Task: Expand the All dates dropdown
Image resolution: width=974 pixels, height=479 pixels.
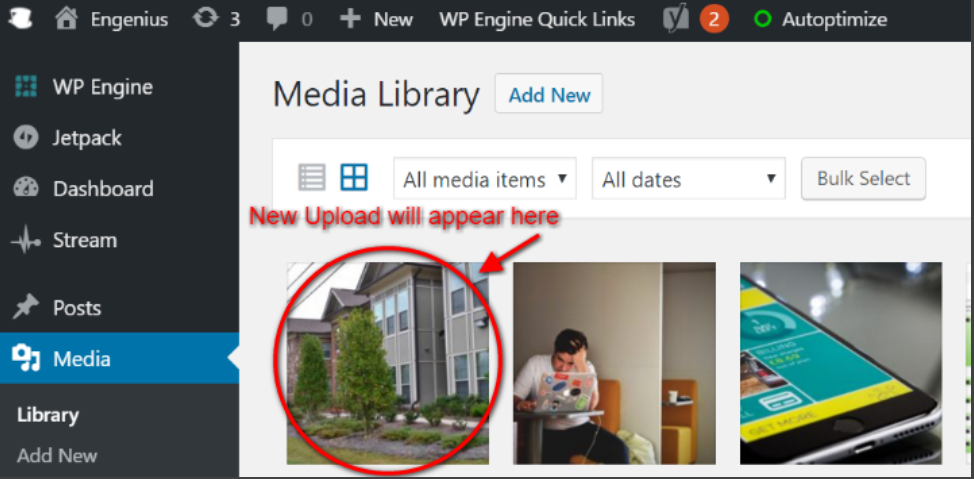Action: [689, 179]
